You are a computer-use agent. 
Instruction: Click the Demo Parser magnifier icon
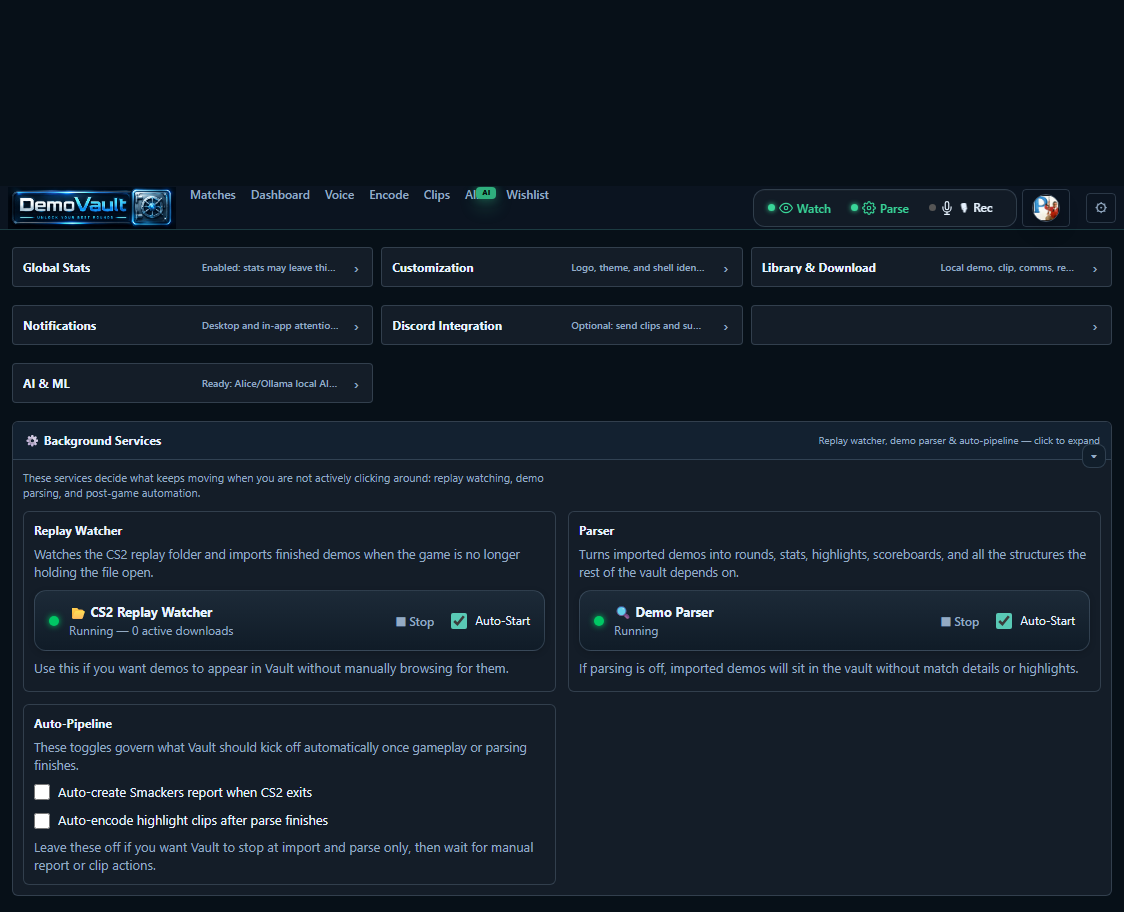tap(623, 612)
